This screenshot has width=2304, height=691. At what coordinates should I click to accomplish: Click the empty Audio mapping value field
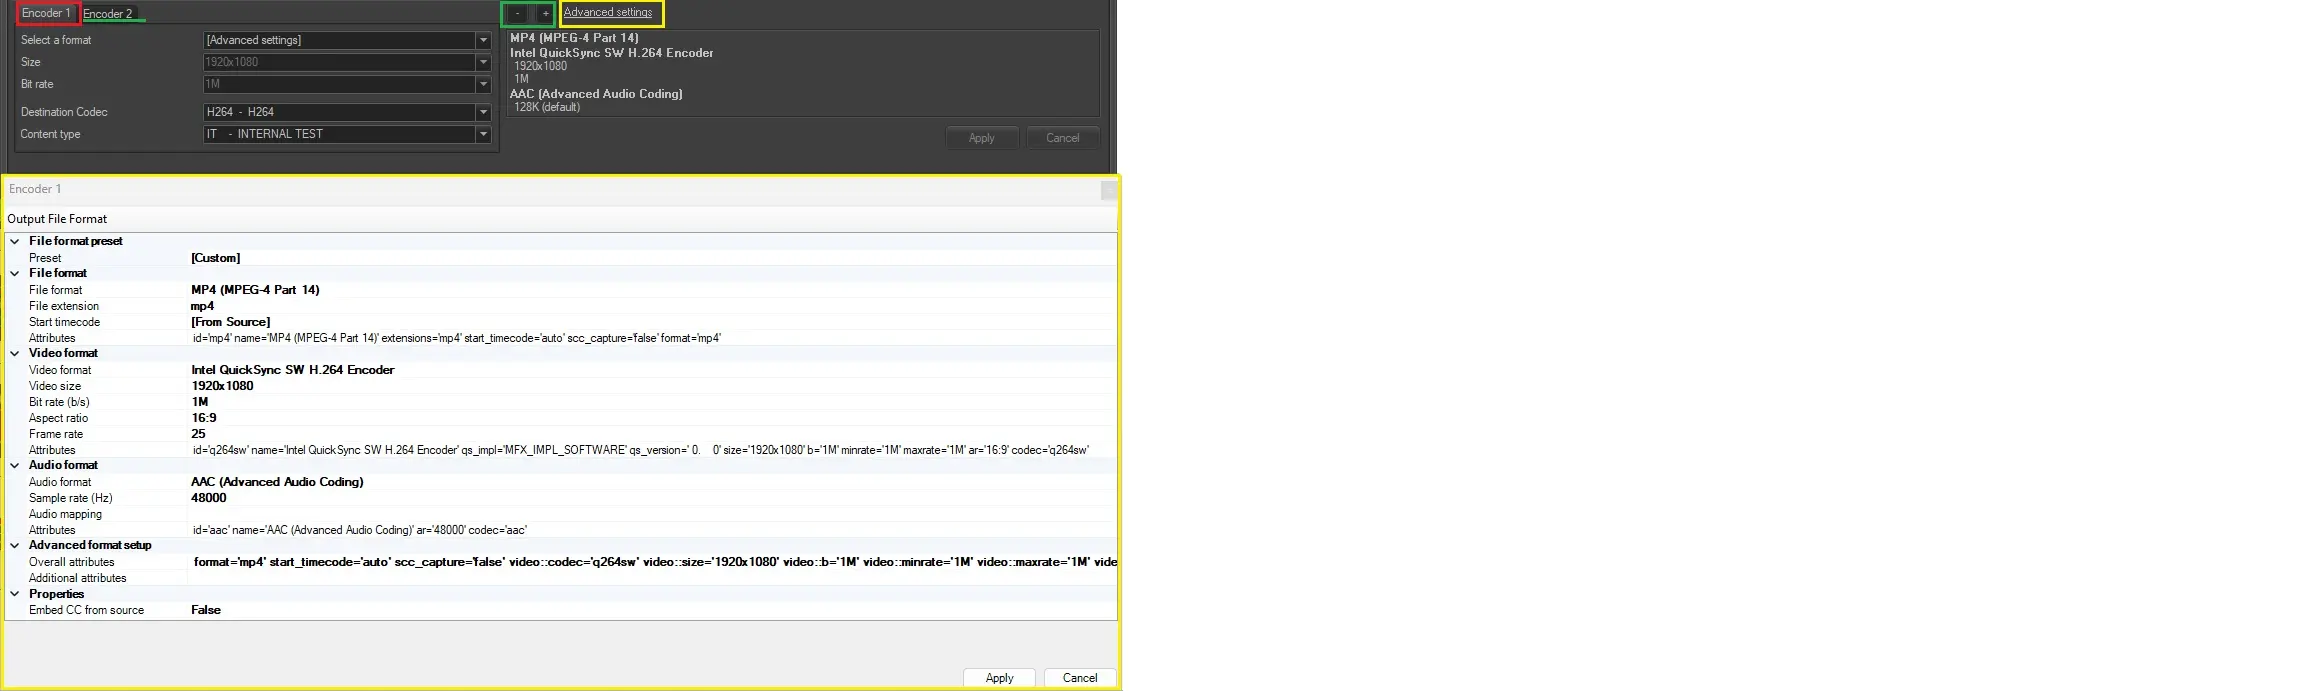(x=650, y=514)
